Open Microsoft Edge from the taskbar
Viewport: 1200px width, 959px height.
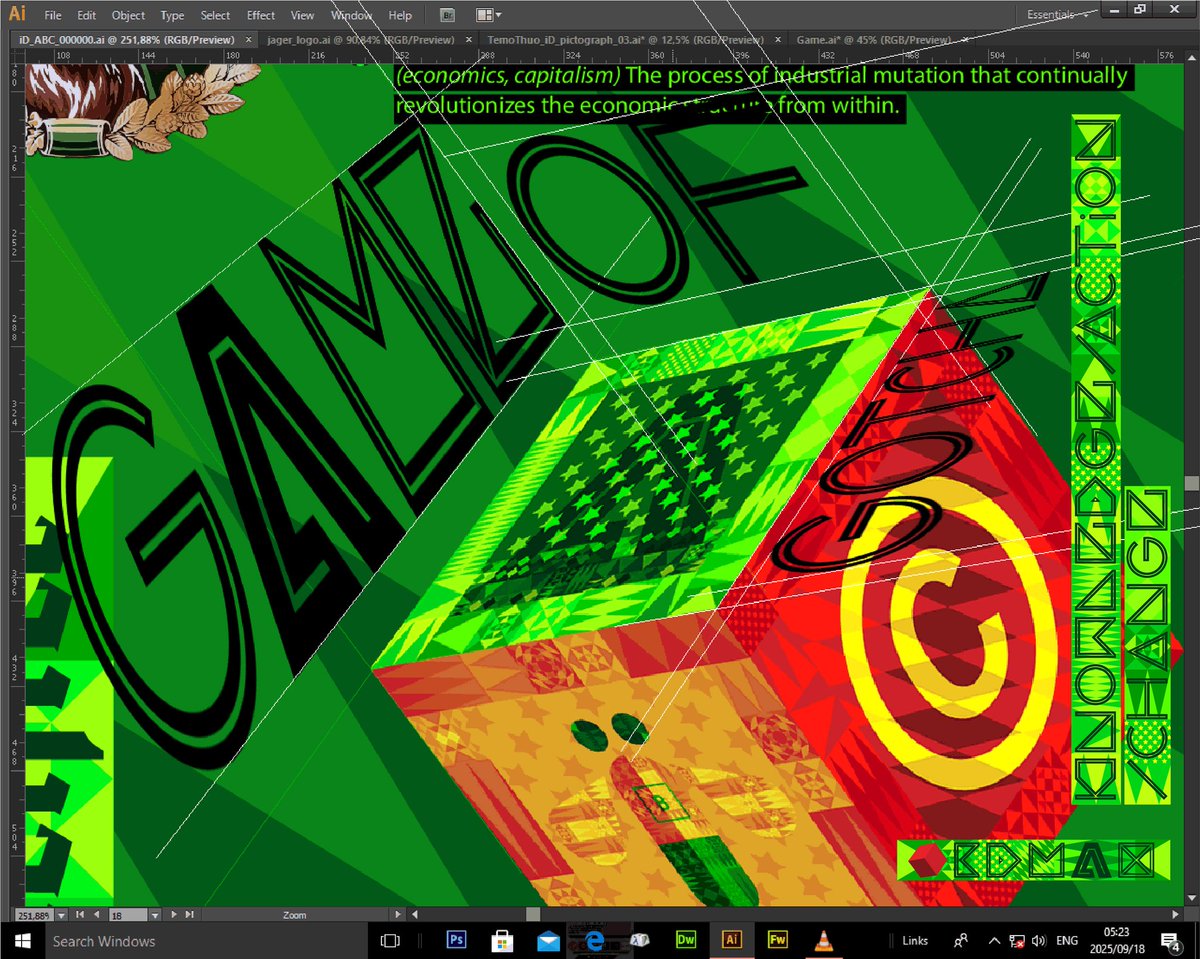[594, 940]
